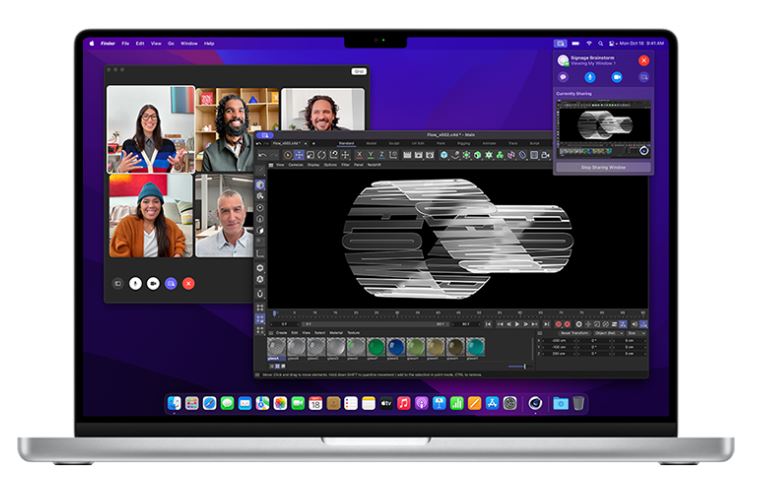Select the Move tool in Cinema 4D toolbar
The width and height of the screenshot is (764, 487).
coord(298,155)
